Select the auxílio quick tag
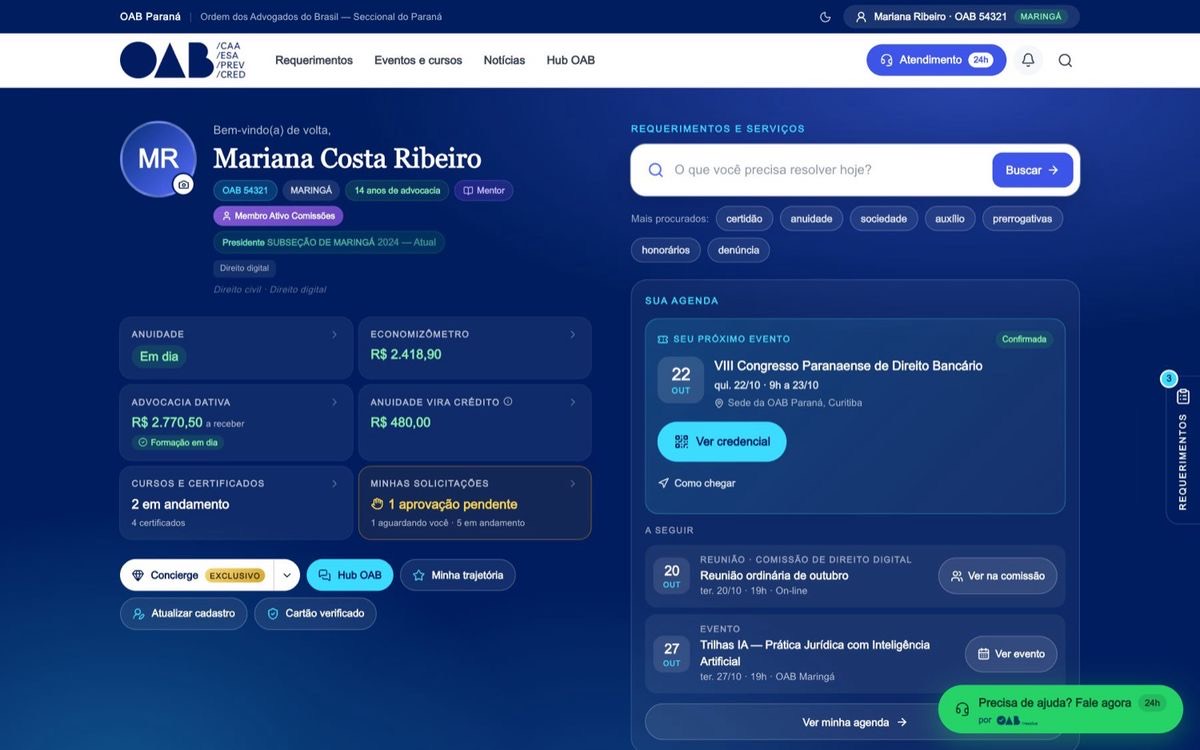Viewport: 1200px width, 750px height. (950, 218)
